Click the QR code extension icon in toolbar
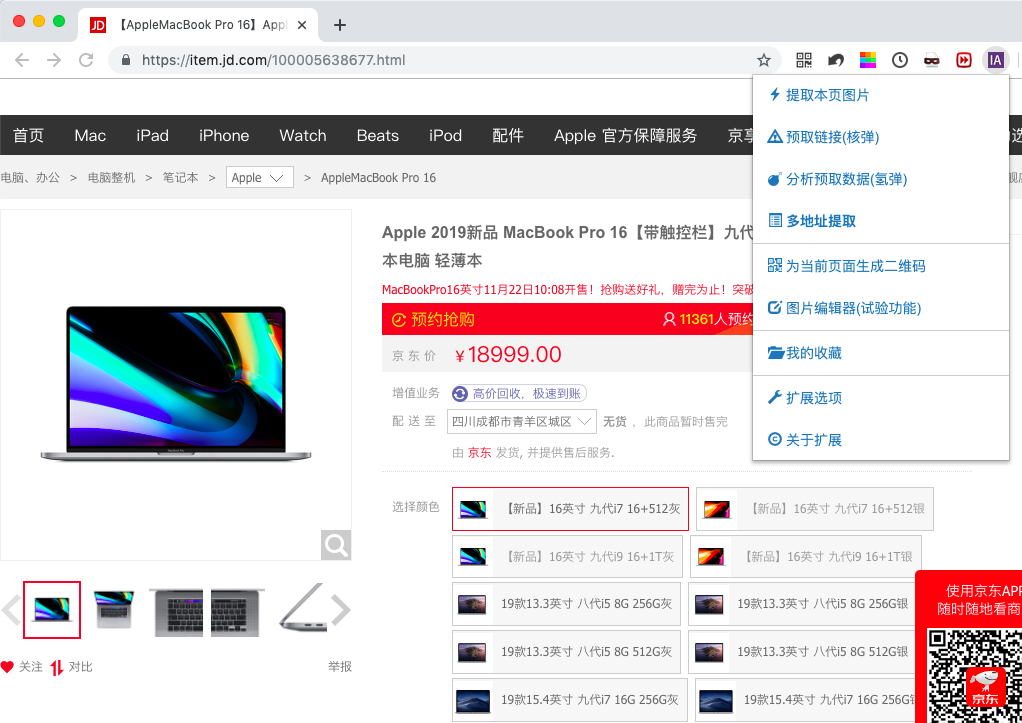1022x723 pixels. click(804, 60)
